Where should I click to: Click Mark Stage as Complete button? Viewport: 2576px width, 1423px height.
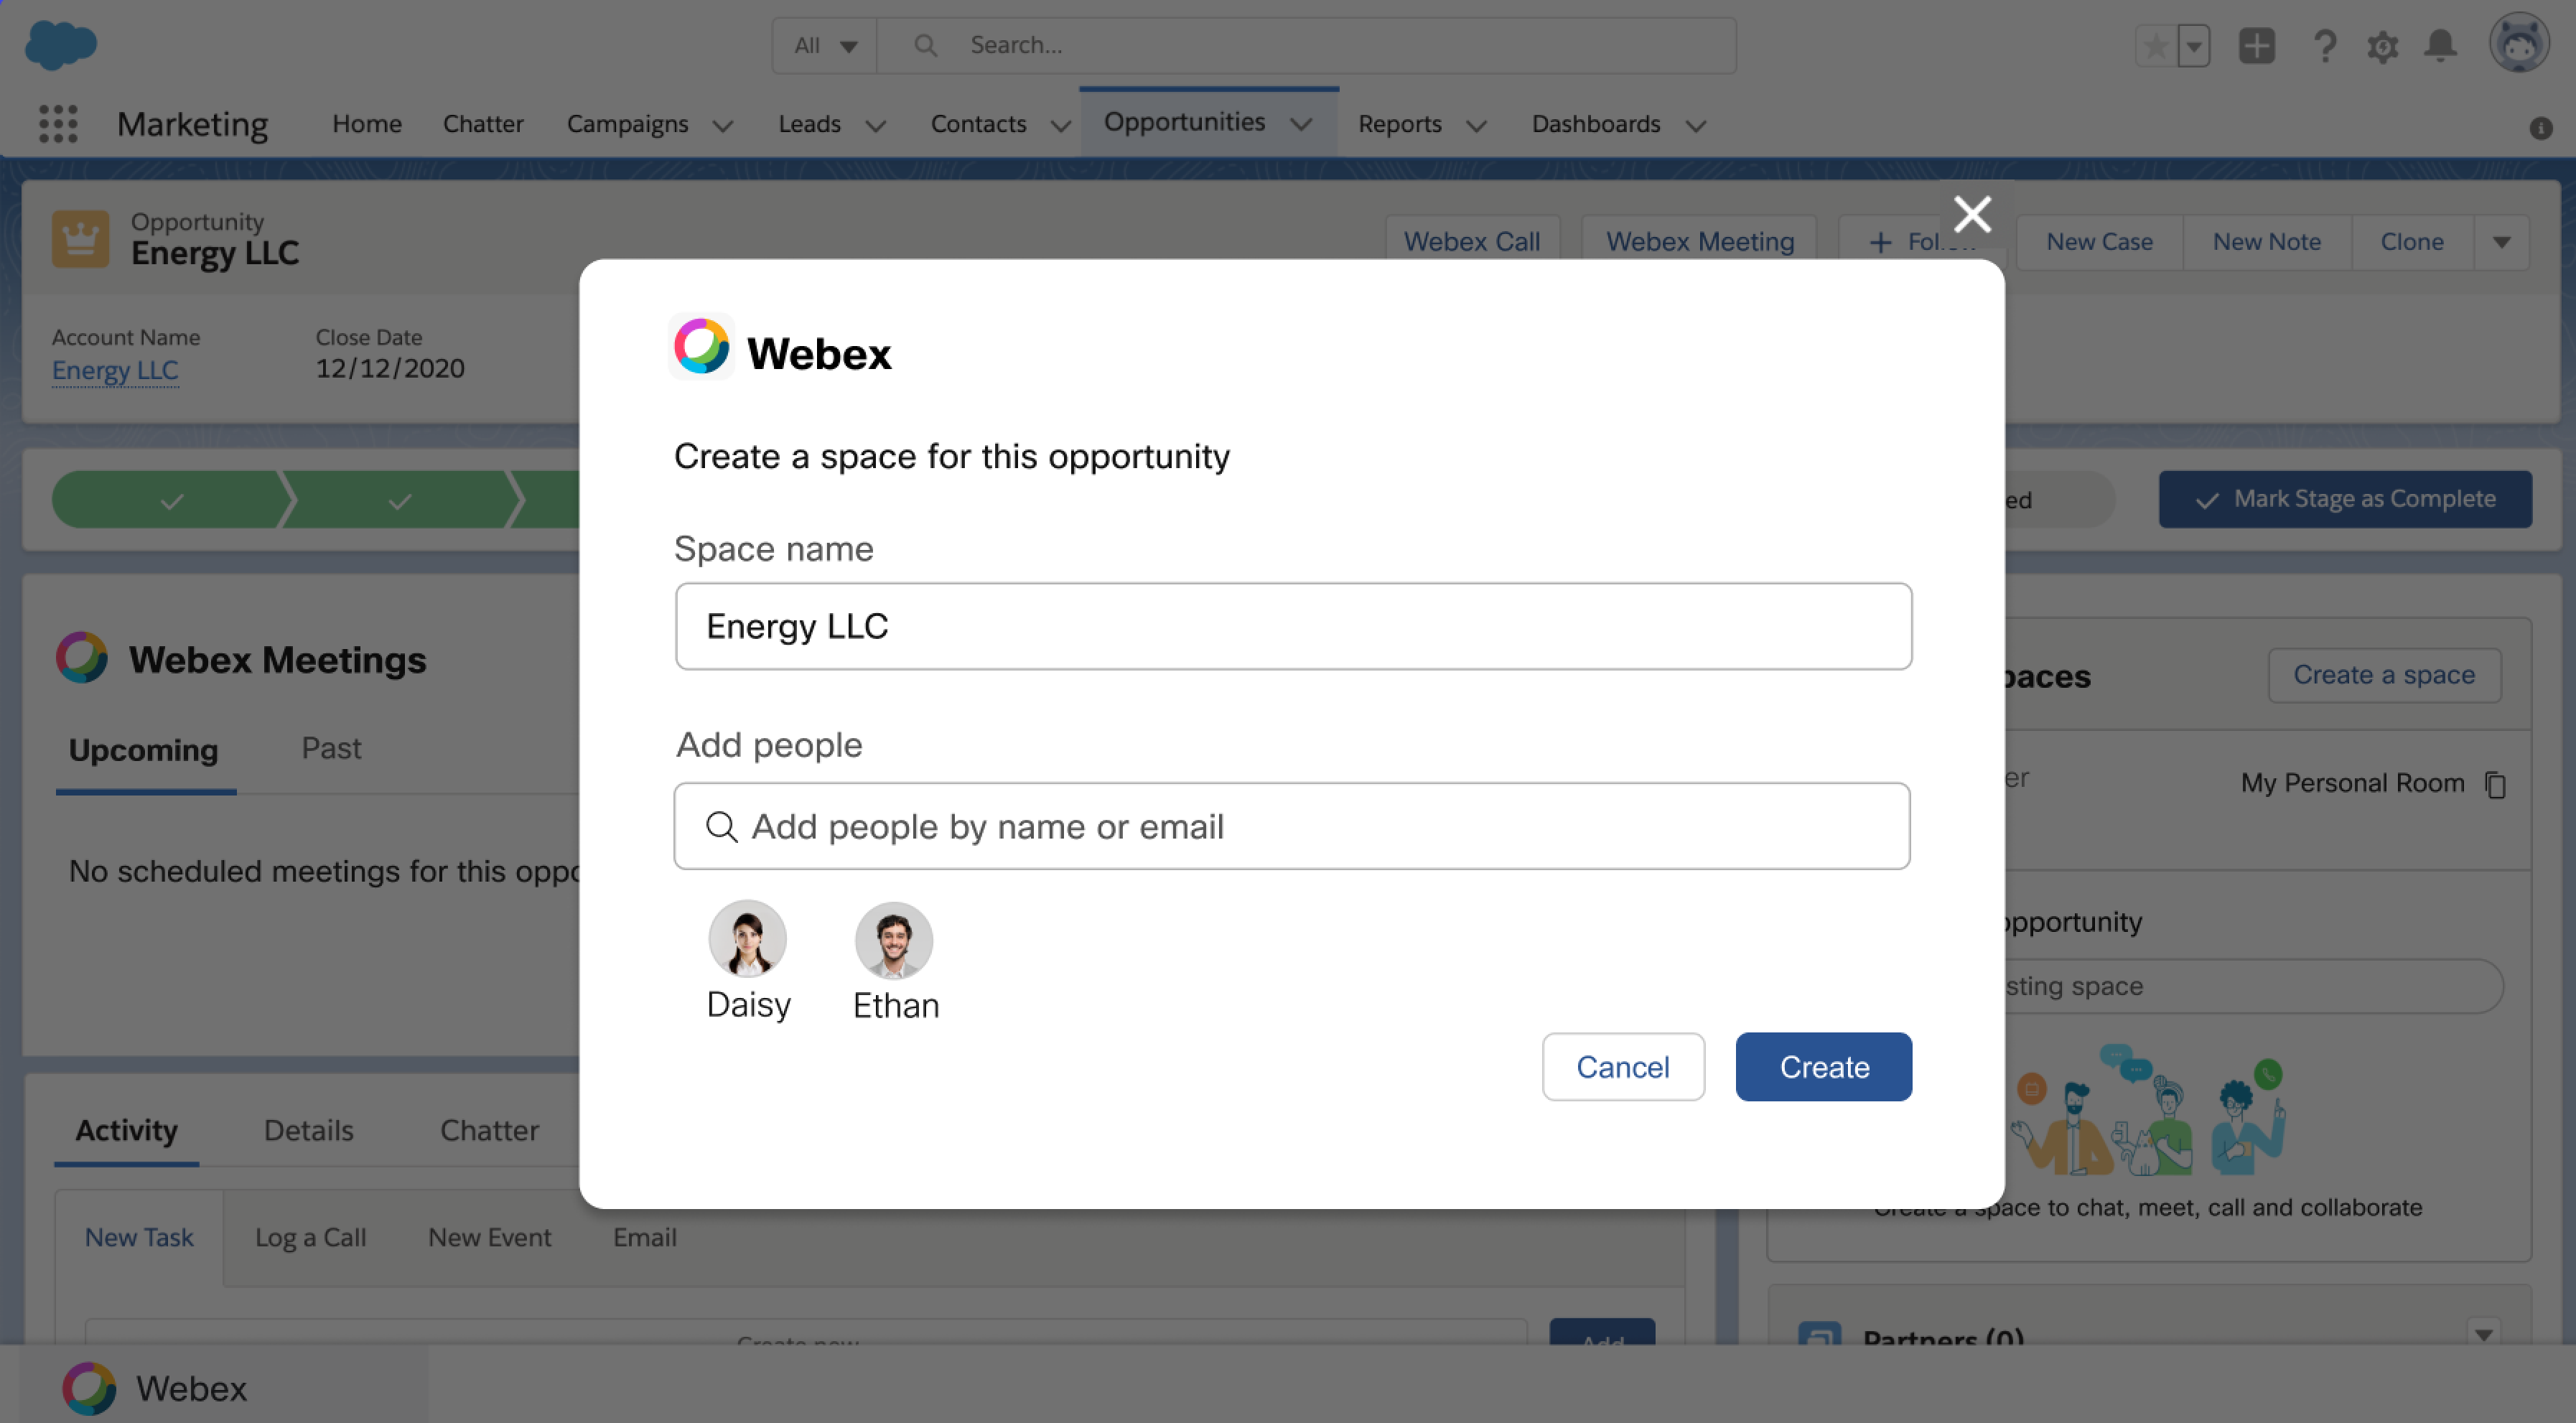pyautogui.click(x=2345, y=499)
